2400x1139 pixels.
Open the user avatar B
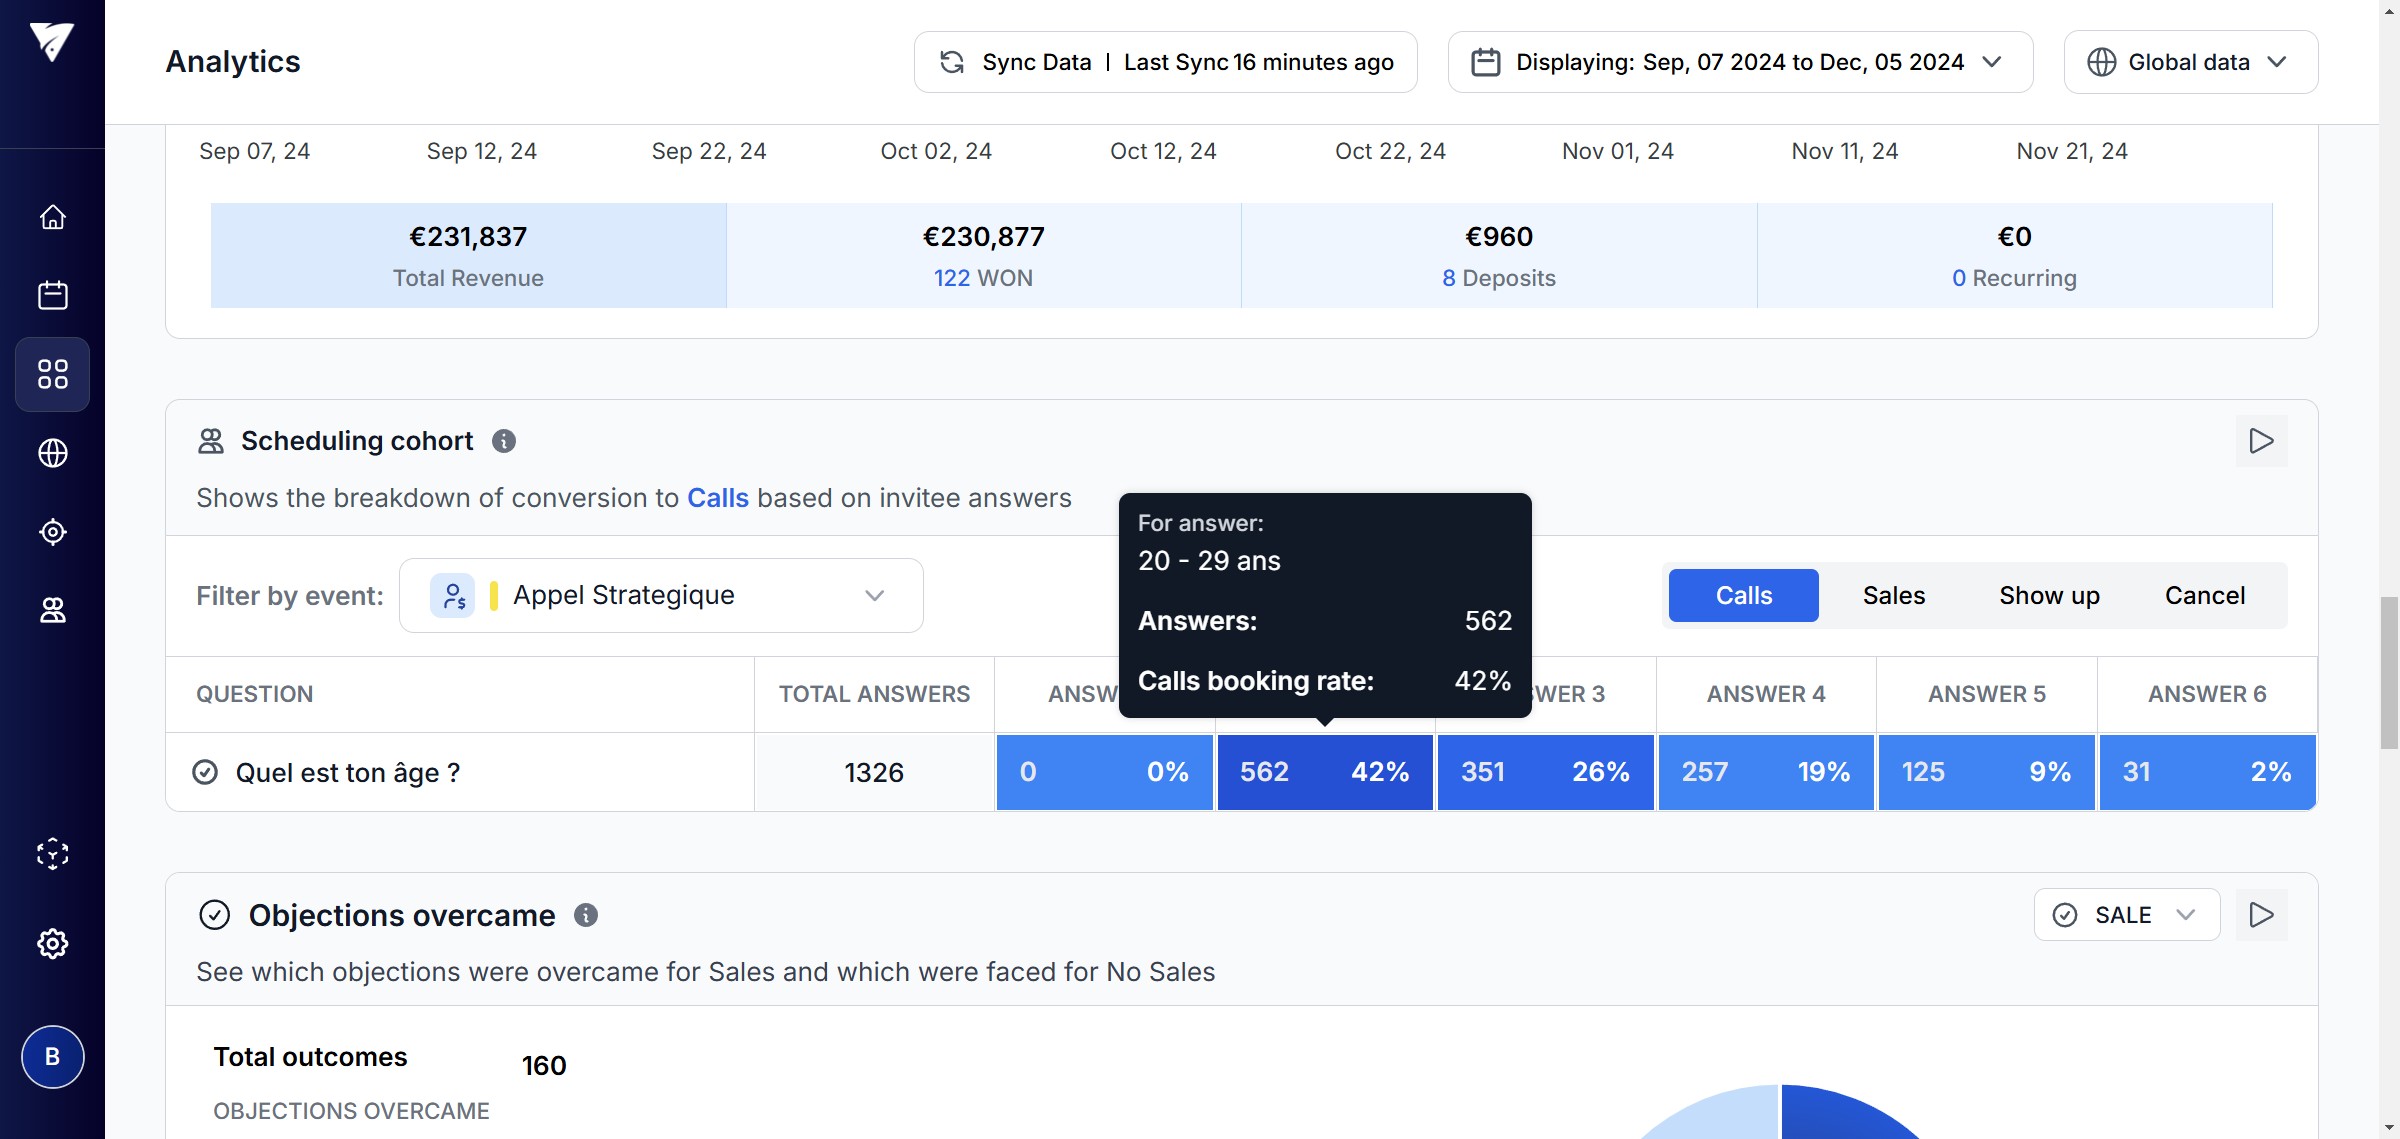click(52, 1057)
